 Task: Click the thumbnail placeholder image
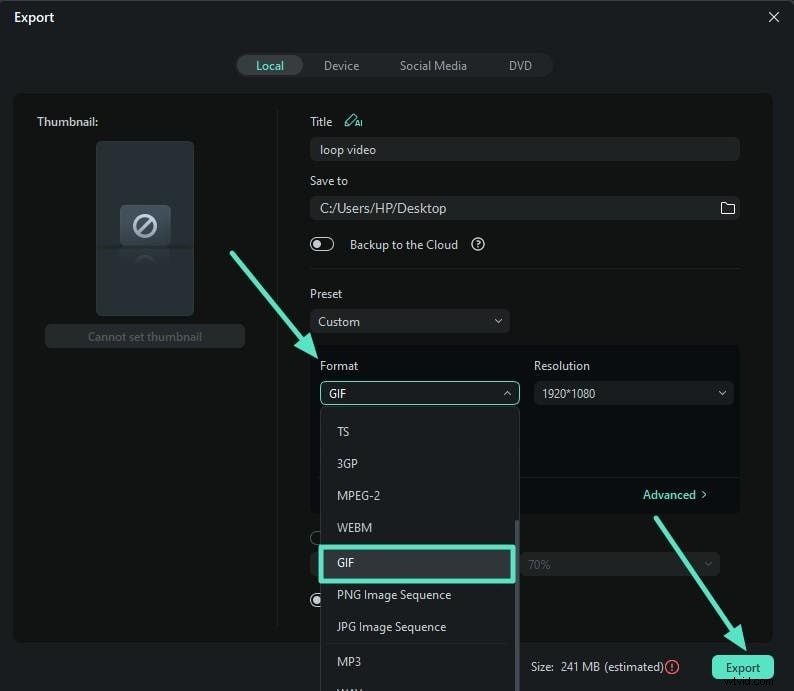click(145, 228)
